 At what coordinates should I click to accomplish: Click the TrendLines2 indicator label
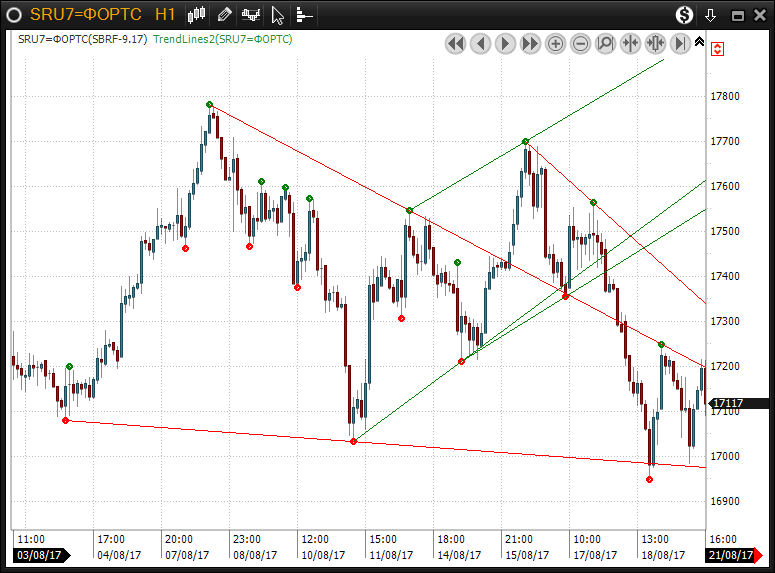click(222, 39)
